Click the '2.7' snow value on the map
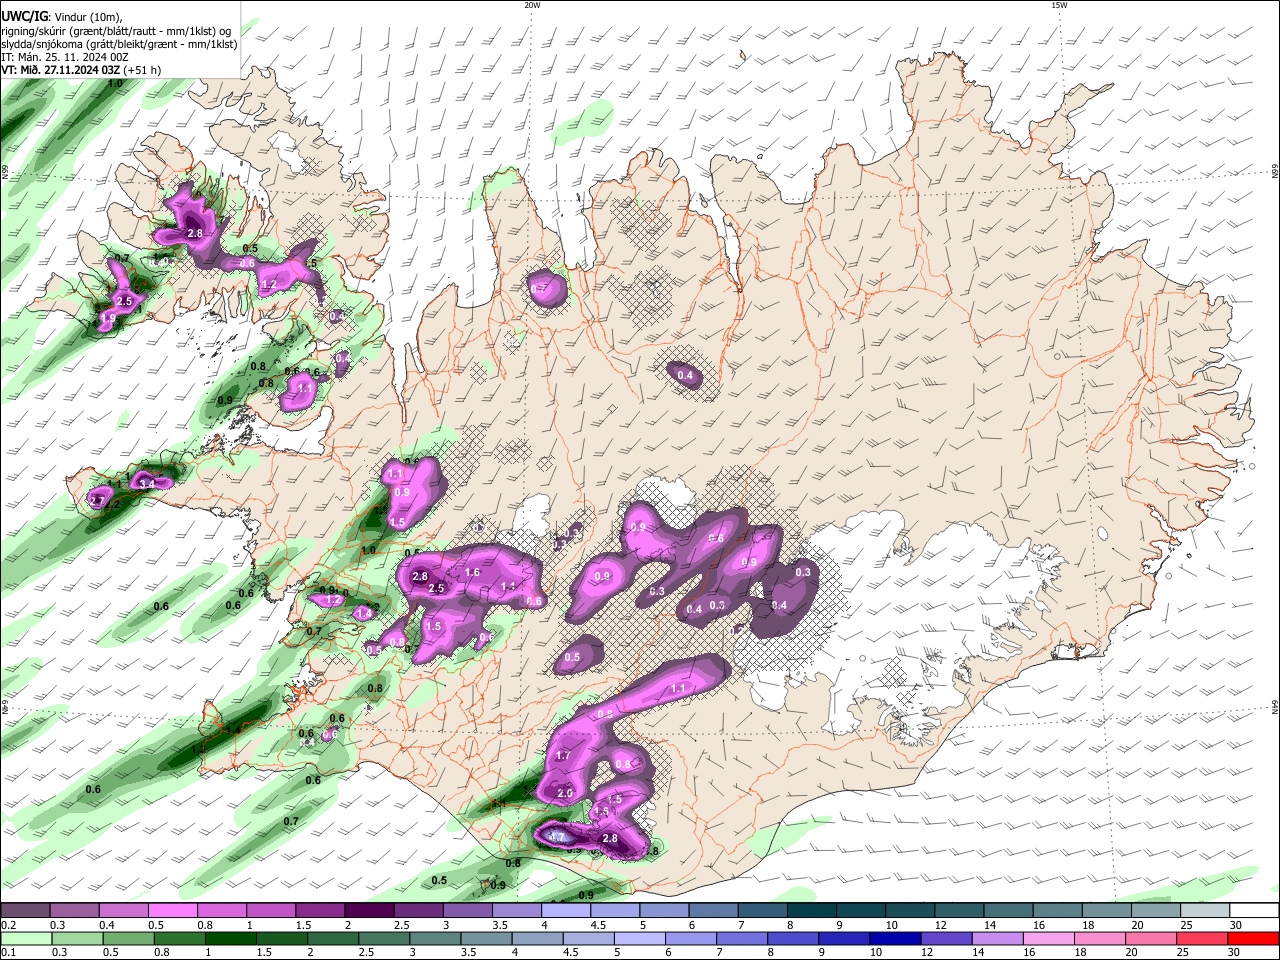1280x960 pixels. pyautogui.click(x=98, y=500)
